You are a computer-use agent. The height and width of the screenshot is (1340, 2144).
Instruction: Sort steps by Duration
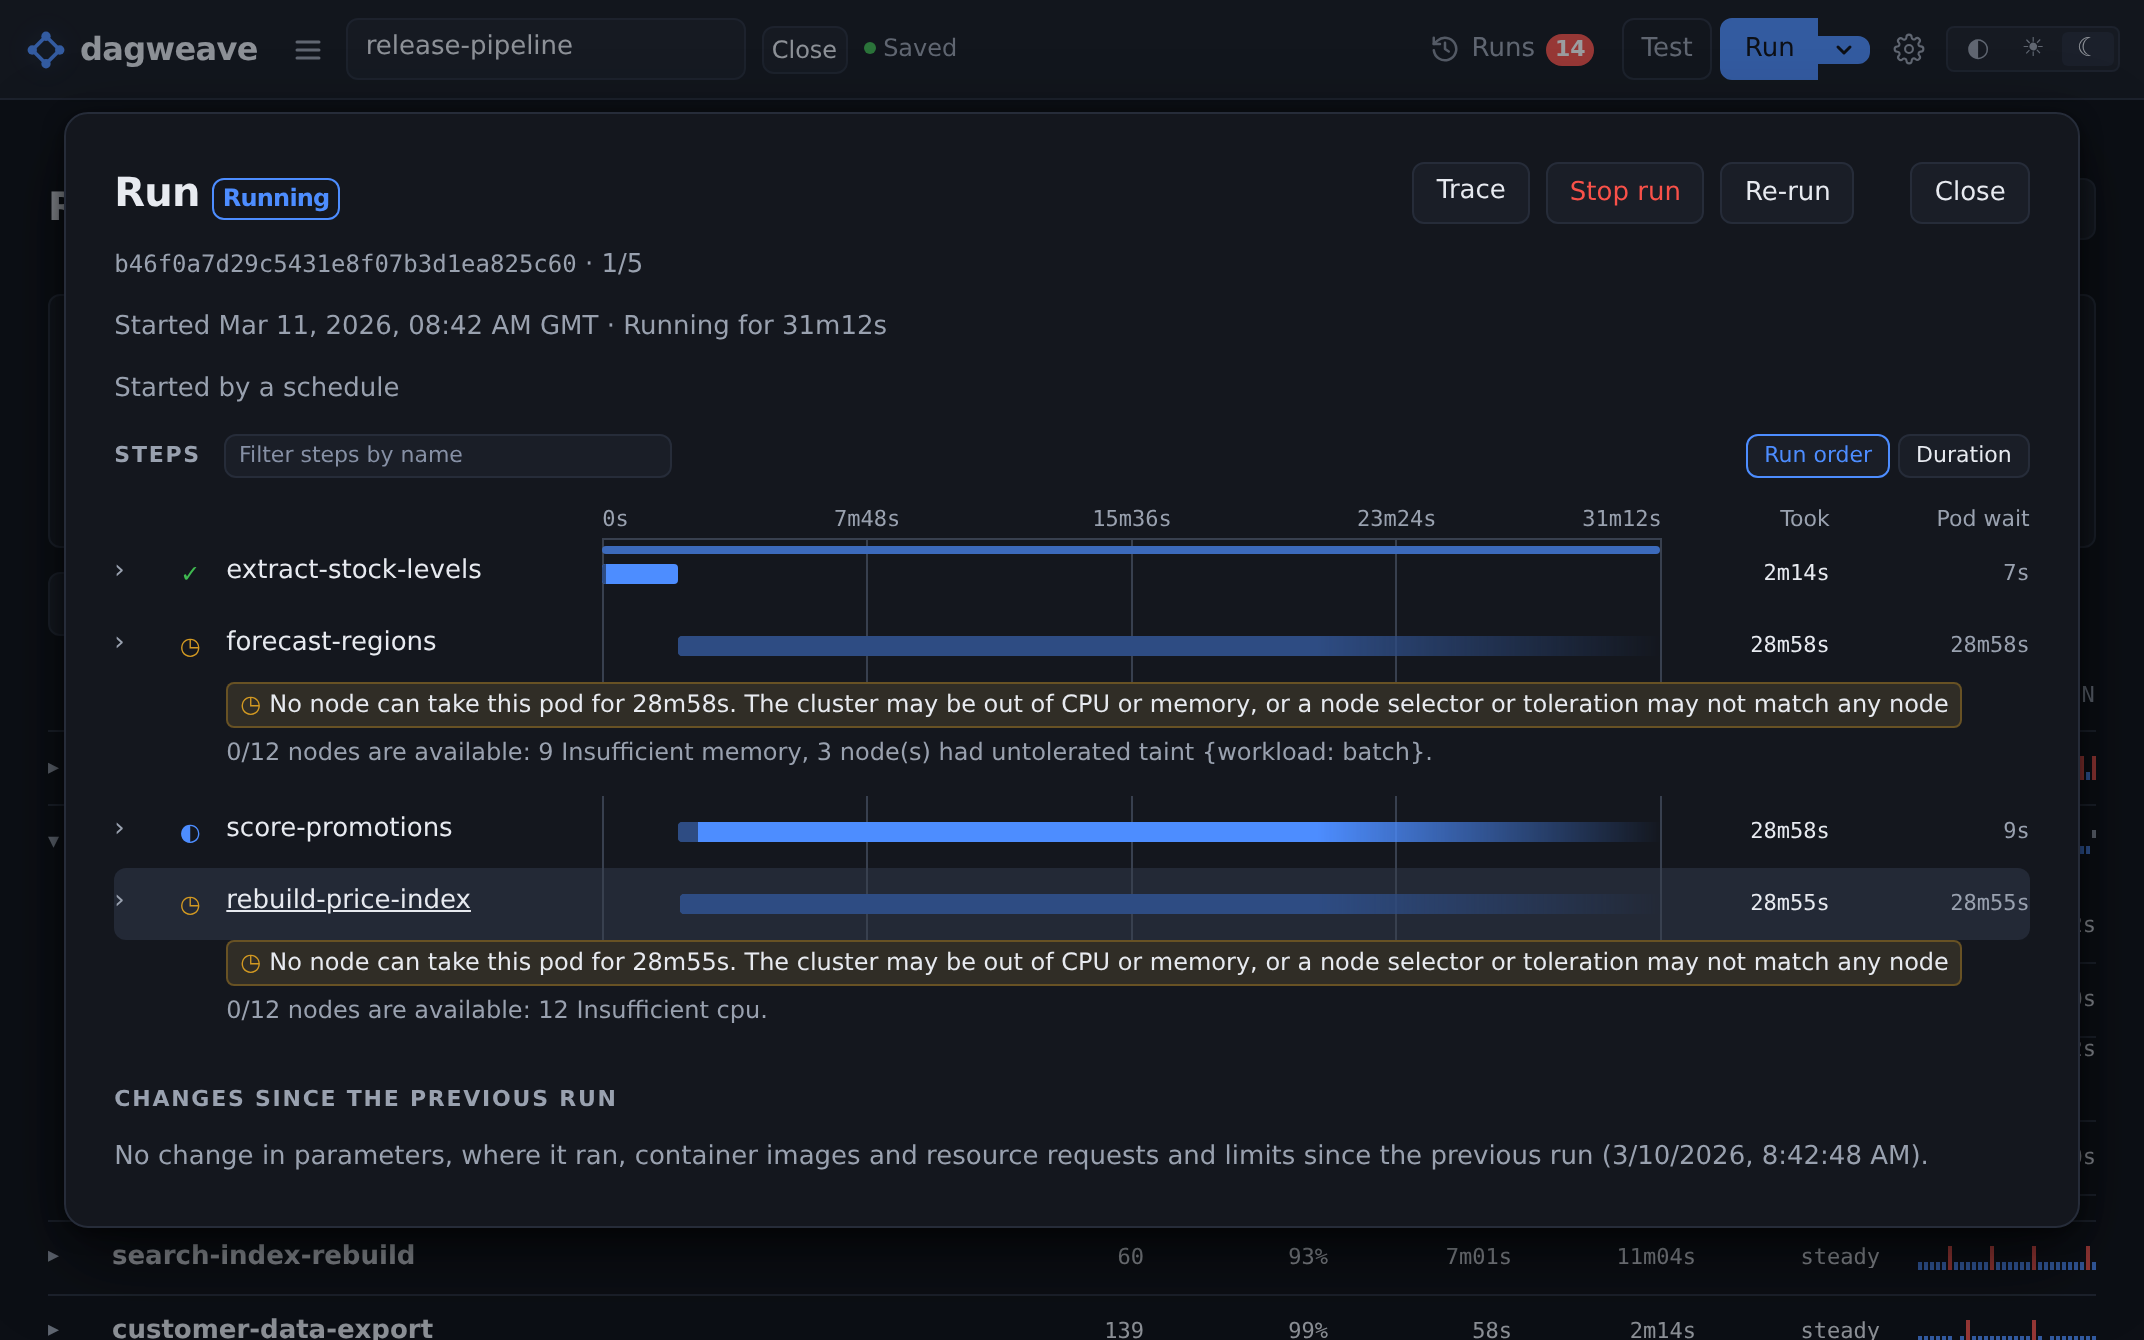click(x=1963, y=455)
